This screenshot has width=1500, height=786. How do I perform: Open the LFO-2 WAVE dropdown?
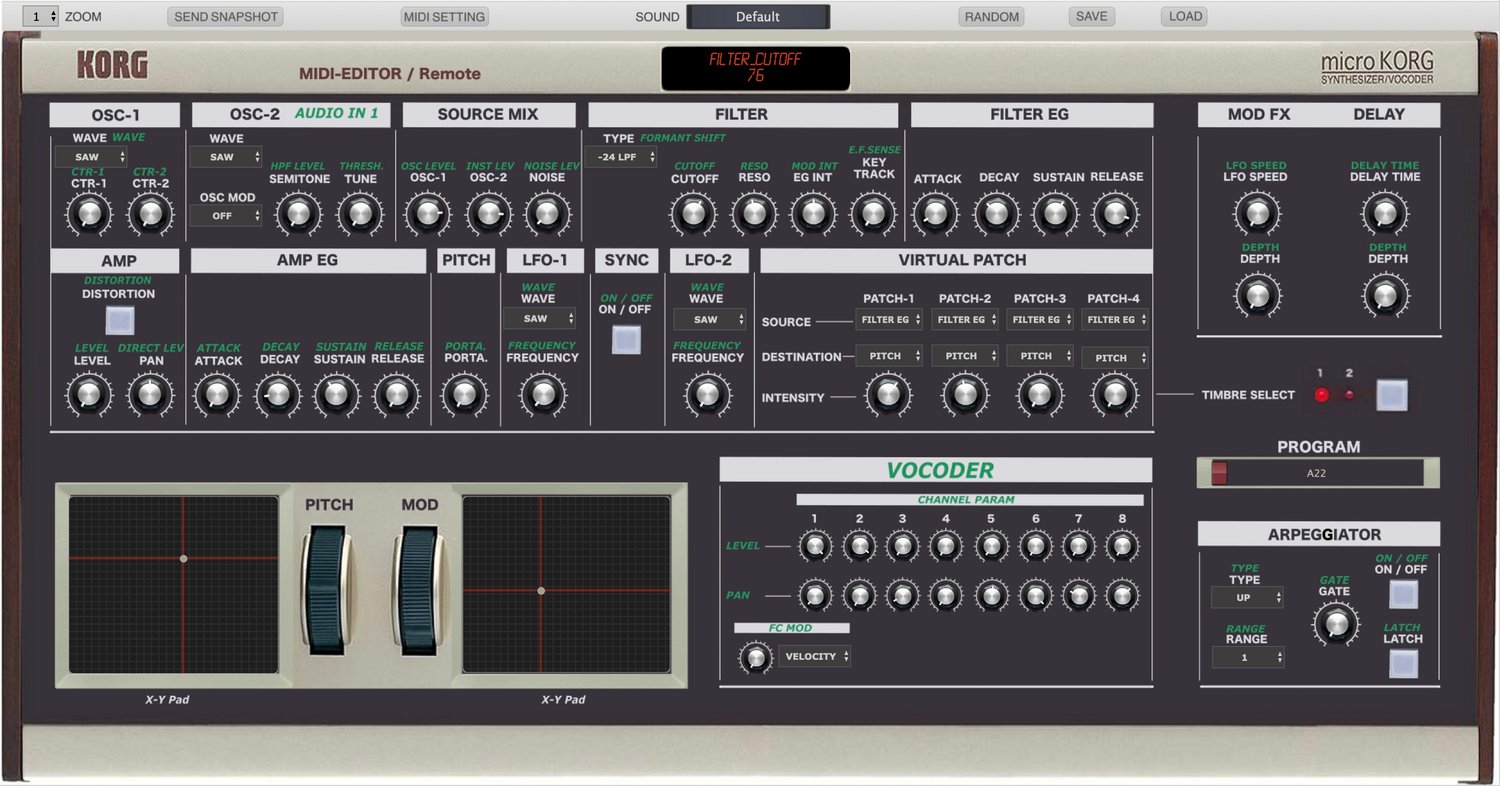[x=709, y=319]
